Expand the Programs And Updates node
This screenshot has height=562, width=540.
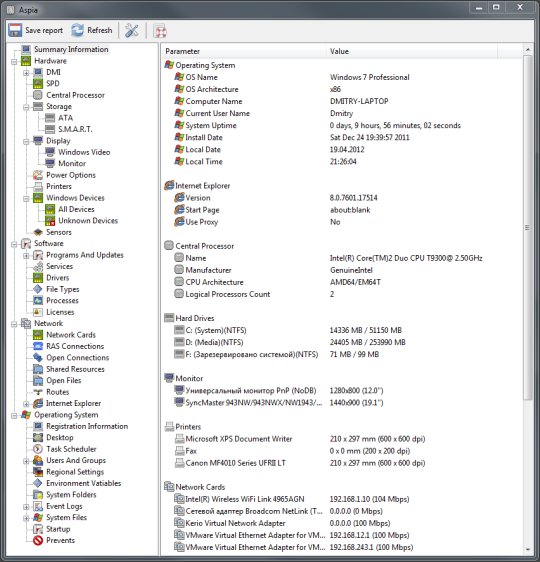tap(26, 256)
